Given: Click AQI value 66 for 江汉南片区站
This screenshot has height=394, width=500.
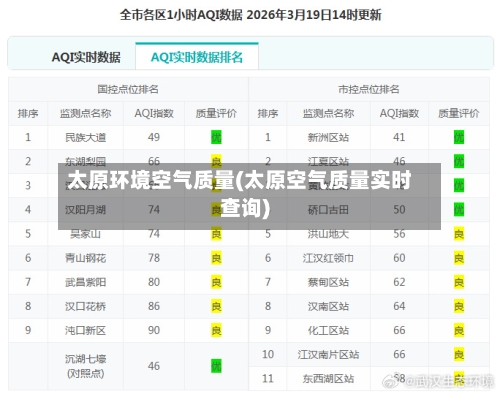Looking at the screenshot, I should (x=399, y=354).
